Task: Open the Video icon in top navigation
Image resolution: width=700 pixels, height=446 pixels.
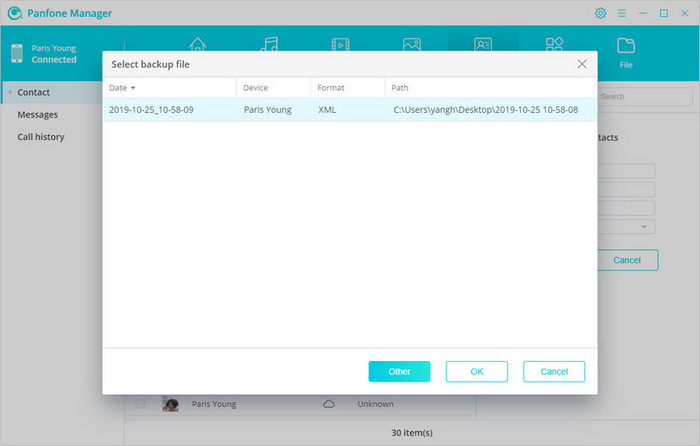Action: click(x=341, y=44)
